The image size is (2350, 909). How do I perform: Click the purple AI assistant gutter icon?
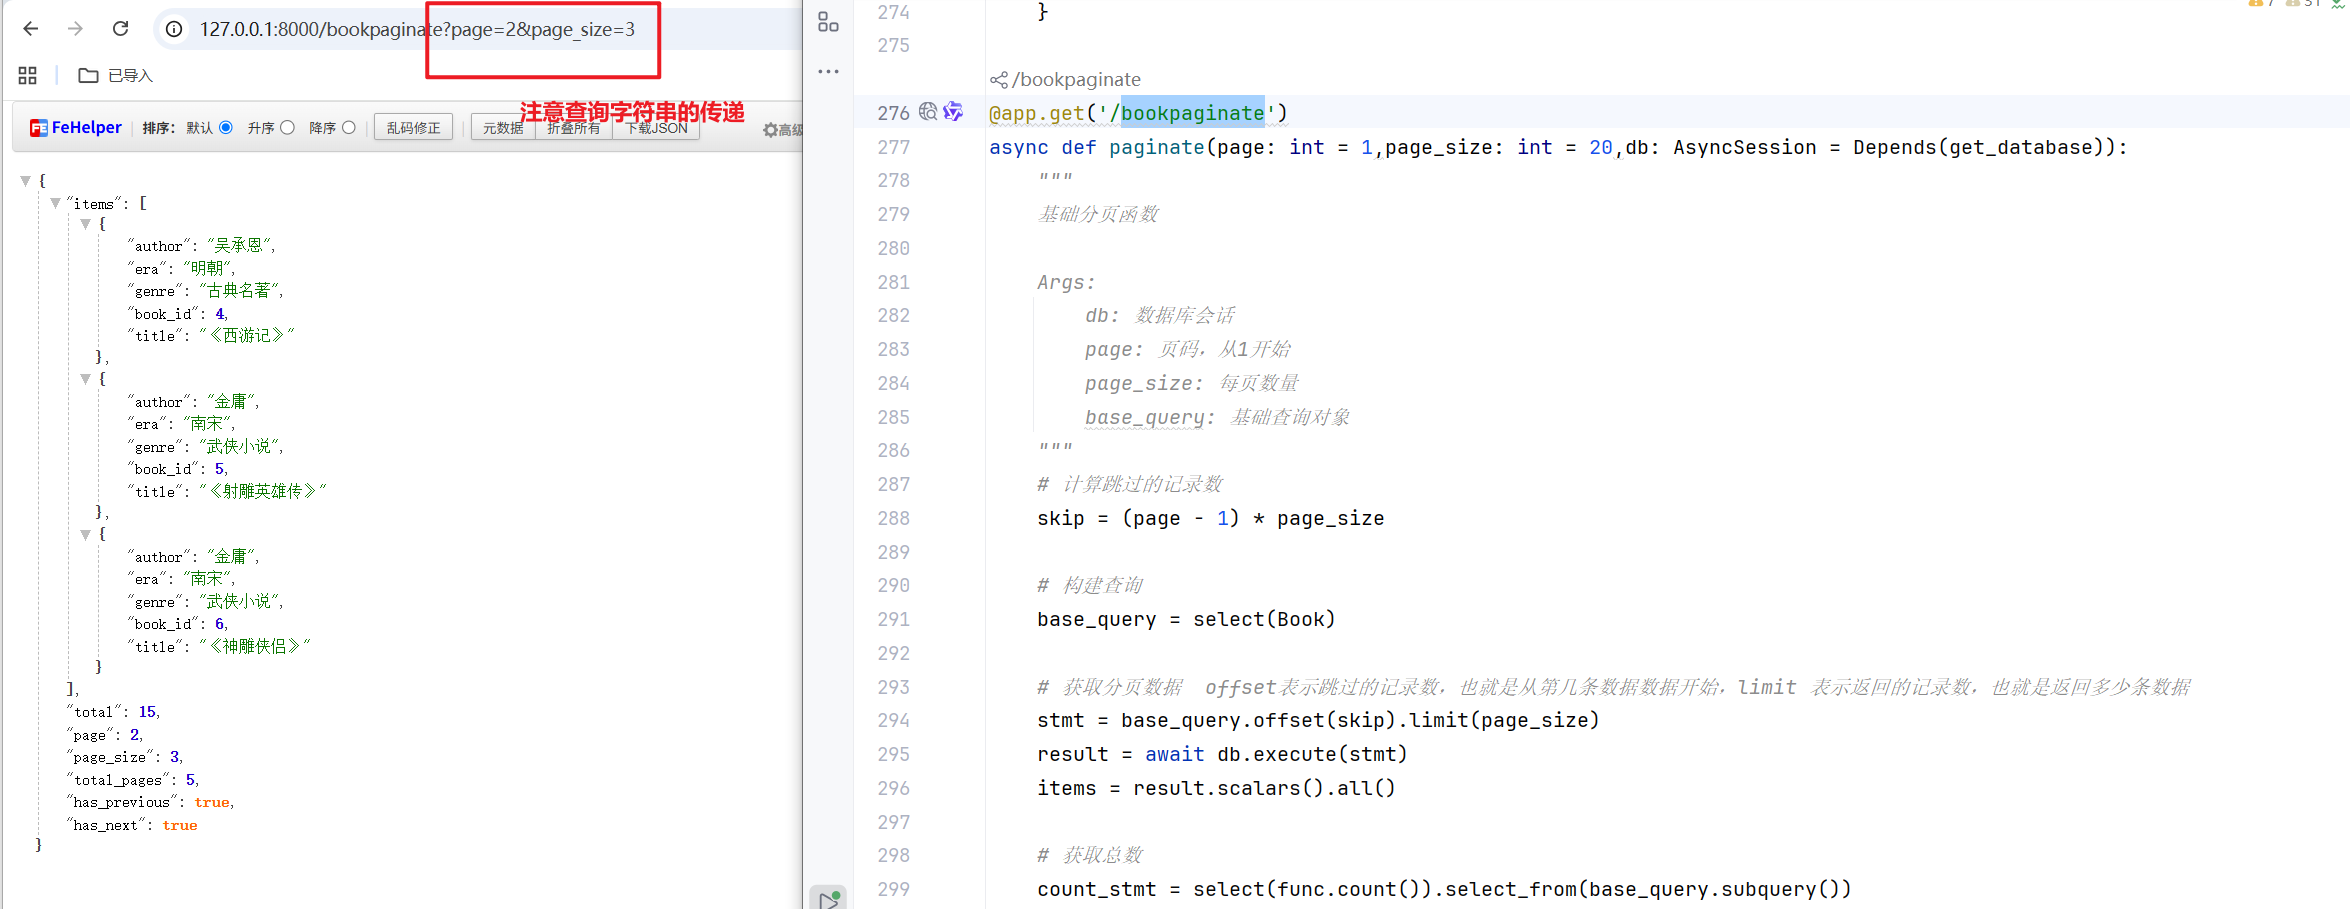coord(953,112)
